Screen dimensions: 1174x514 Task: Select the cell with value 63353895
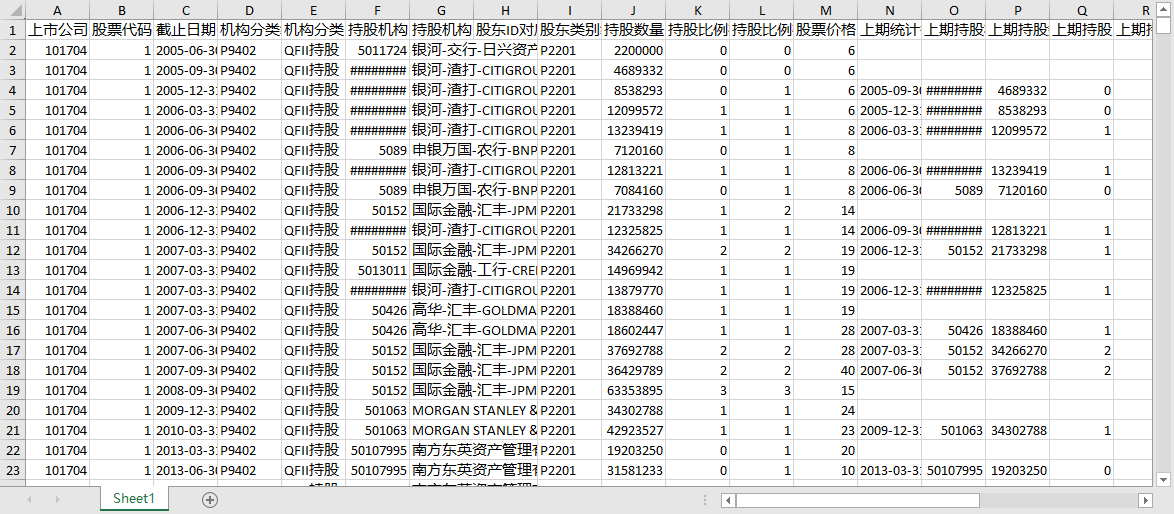tap(633, 390)
